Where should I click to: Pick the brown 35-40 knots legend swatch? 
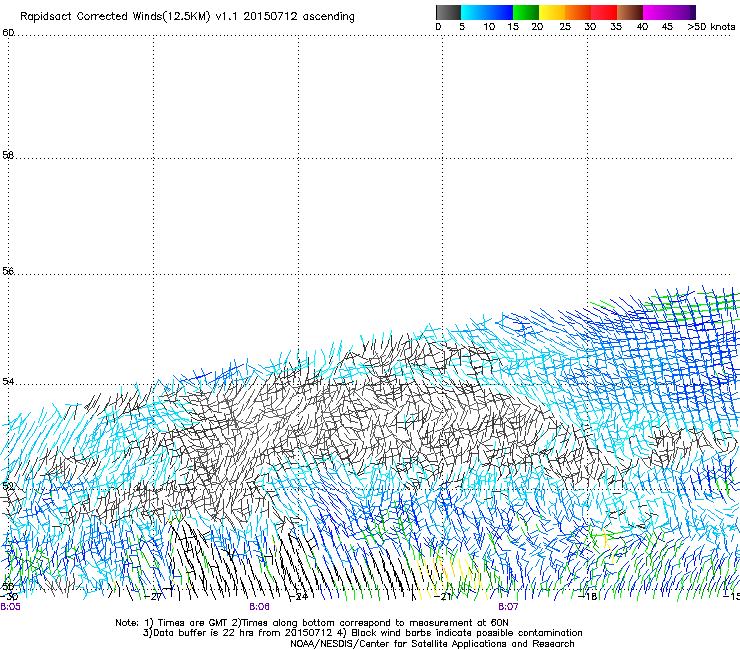(630, 12)
